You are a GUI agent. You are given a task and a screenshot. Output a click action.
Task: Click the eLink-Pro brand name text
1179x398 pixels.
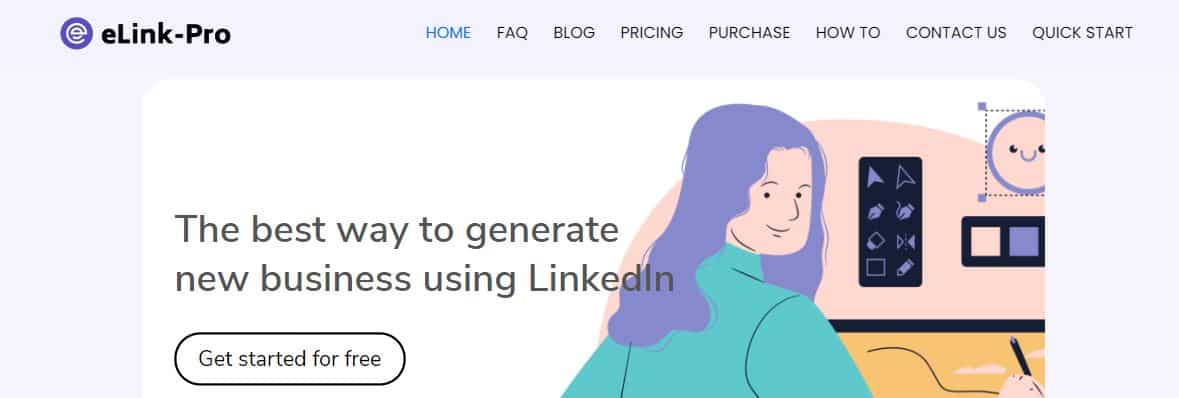click(165, 34)
